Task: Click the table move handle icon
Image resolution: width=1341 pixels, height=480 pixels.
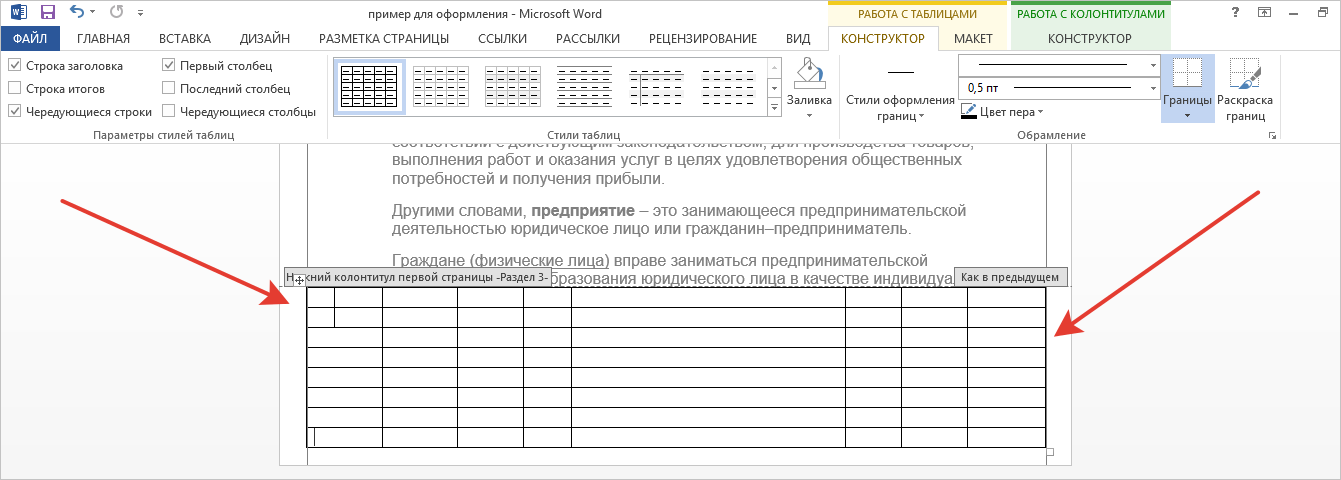Action: point(299,280)
